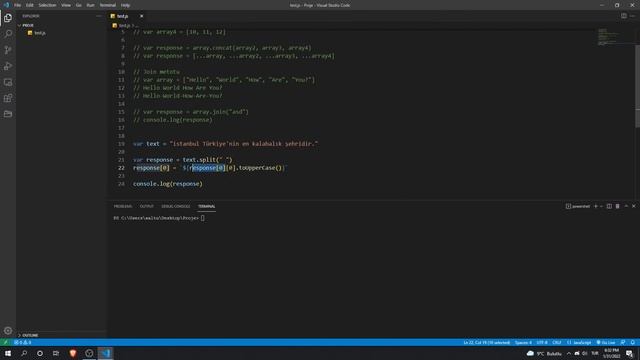Switch to the Debug Console tab
This screenshot has height=360, width=640.
click(x=176, y=206)
